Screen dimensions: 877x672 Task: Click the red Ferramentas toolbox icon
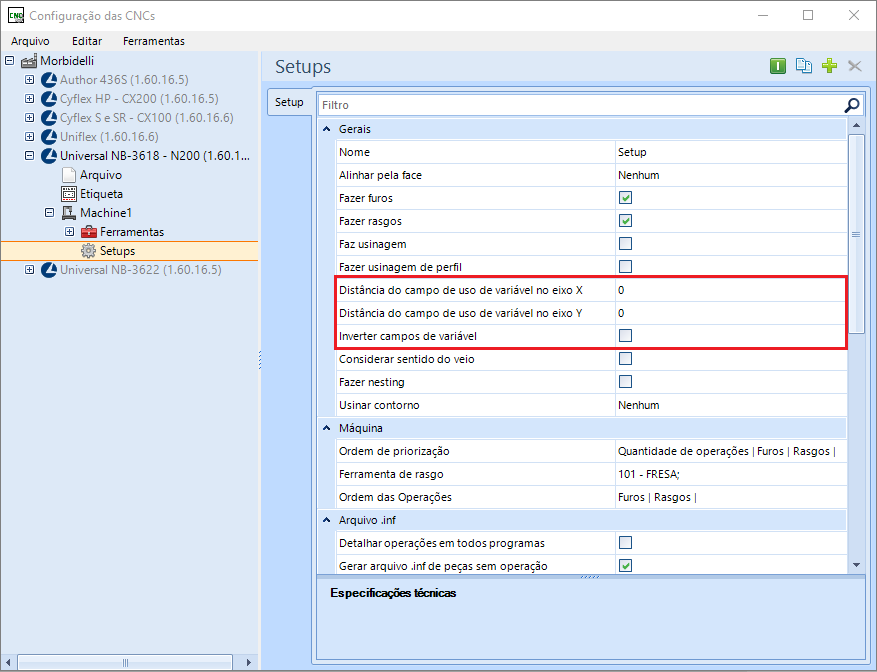point(89,232)
